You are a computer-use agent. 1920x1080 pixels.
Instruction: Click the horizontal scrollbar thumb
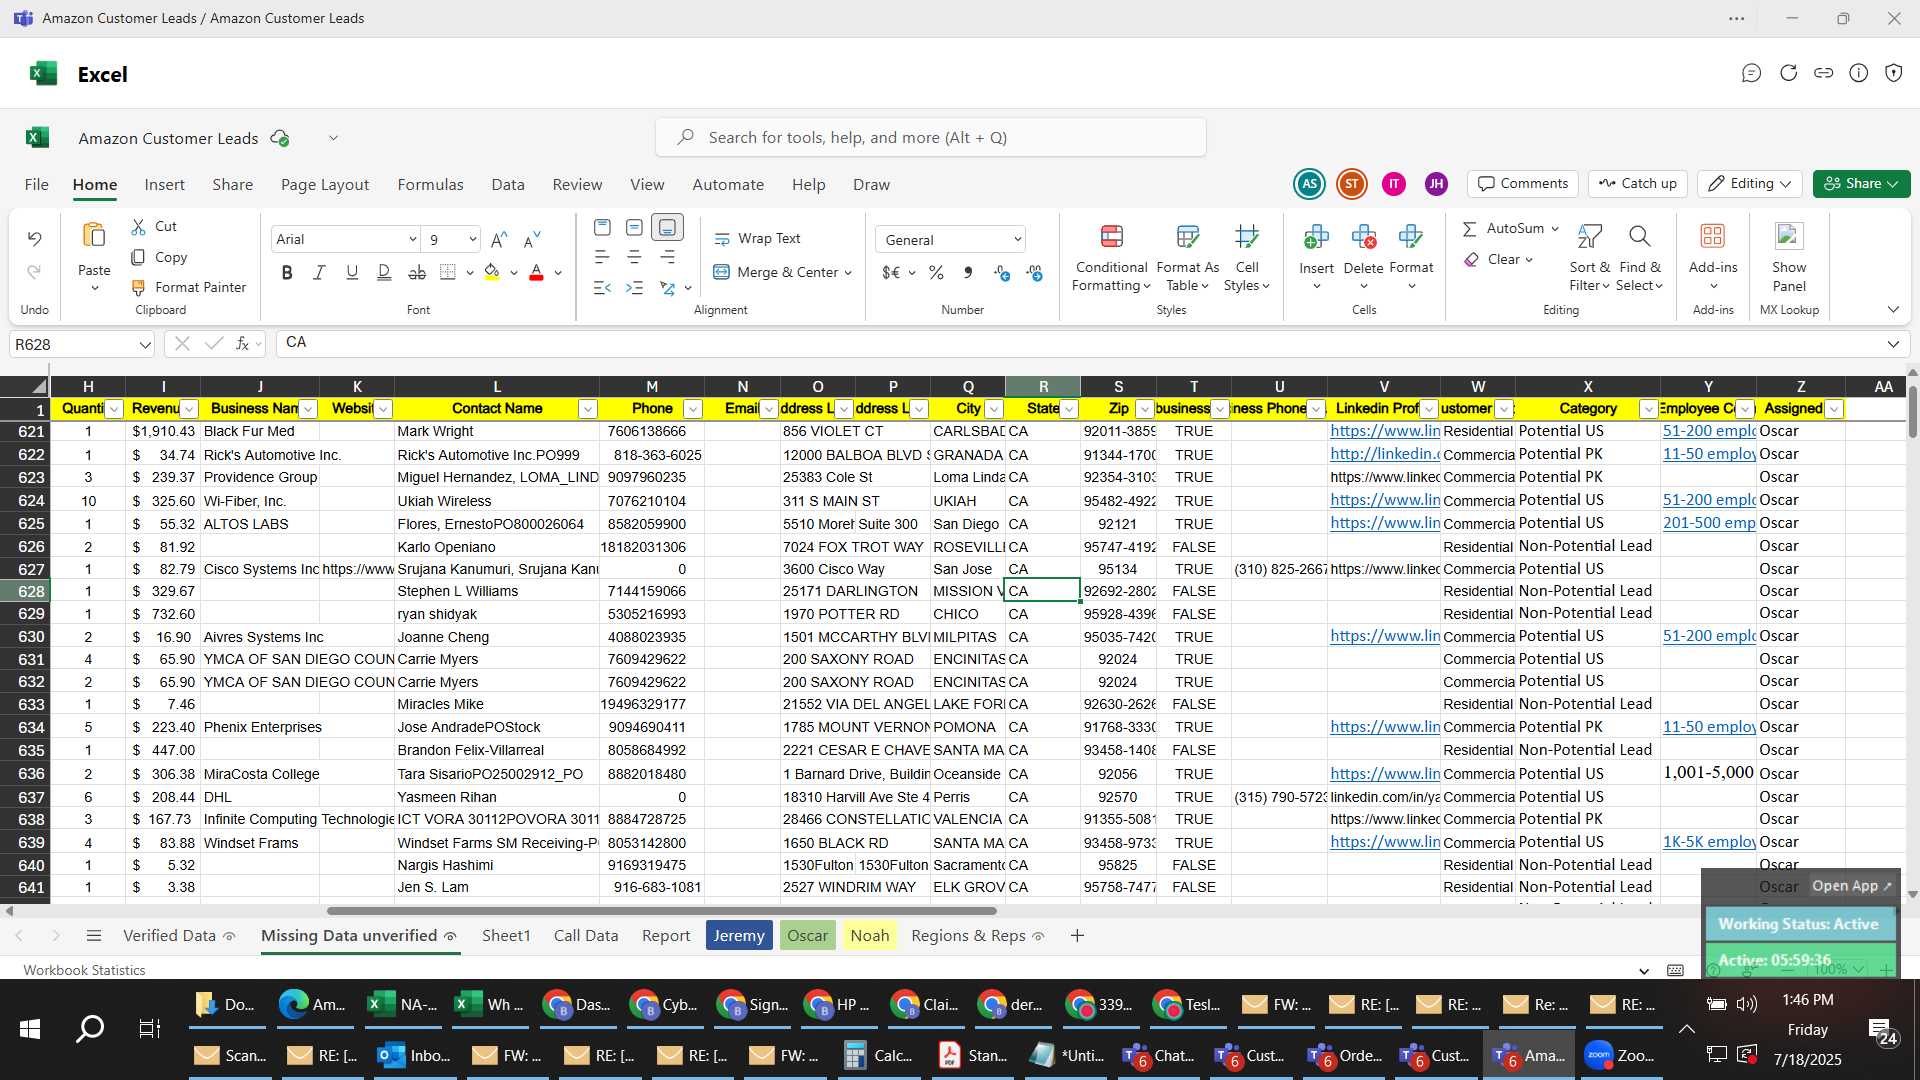[661, 911]
